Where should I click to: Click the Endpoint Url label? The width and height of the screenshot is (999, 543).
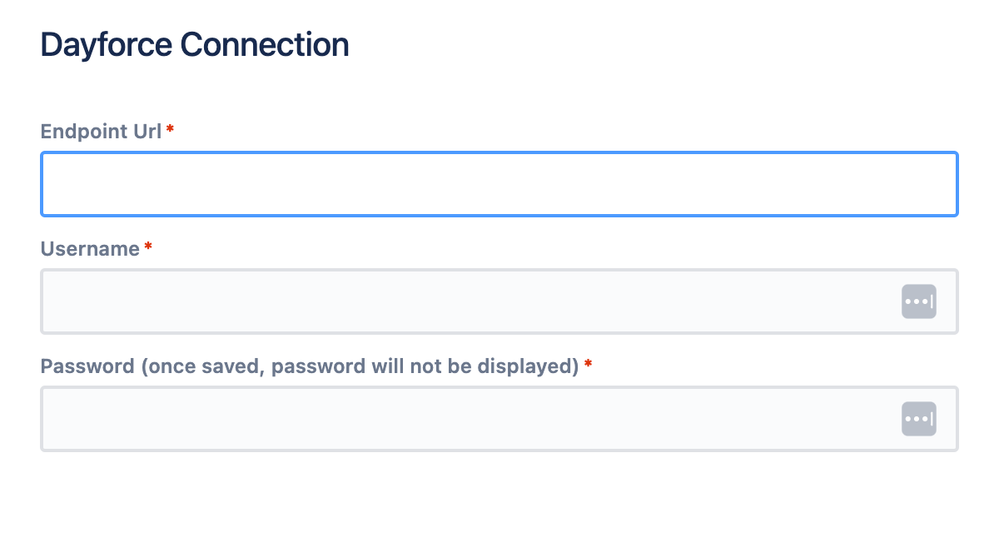pos(101,131)
